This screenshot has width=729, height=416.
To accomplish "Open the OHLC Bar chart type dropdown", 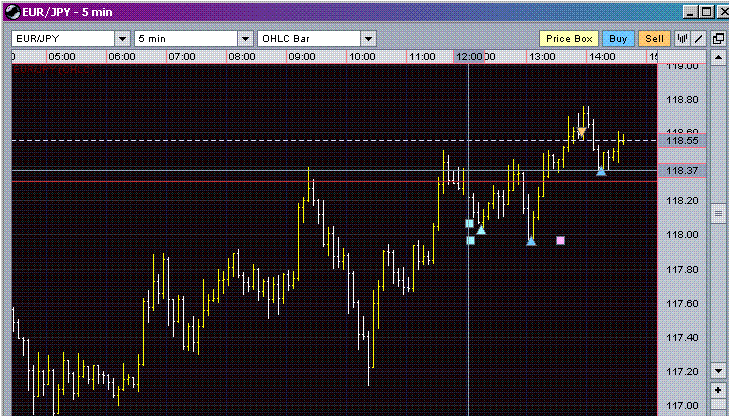I will [368, 38].
